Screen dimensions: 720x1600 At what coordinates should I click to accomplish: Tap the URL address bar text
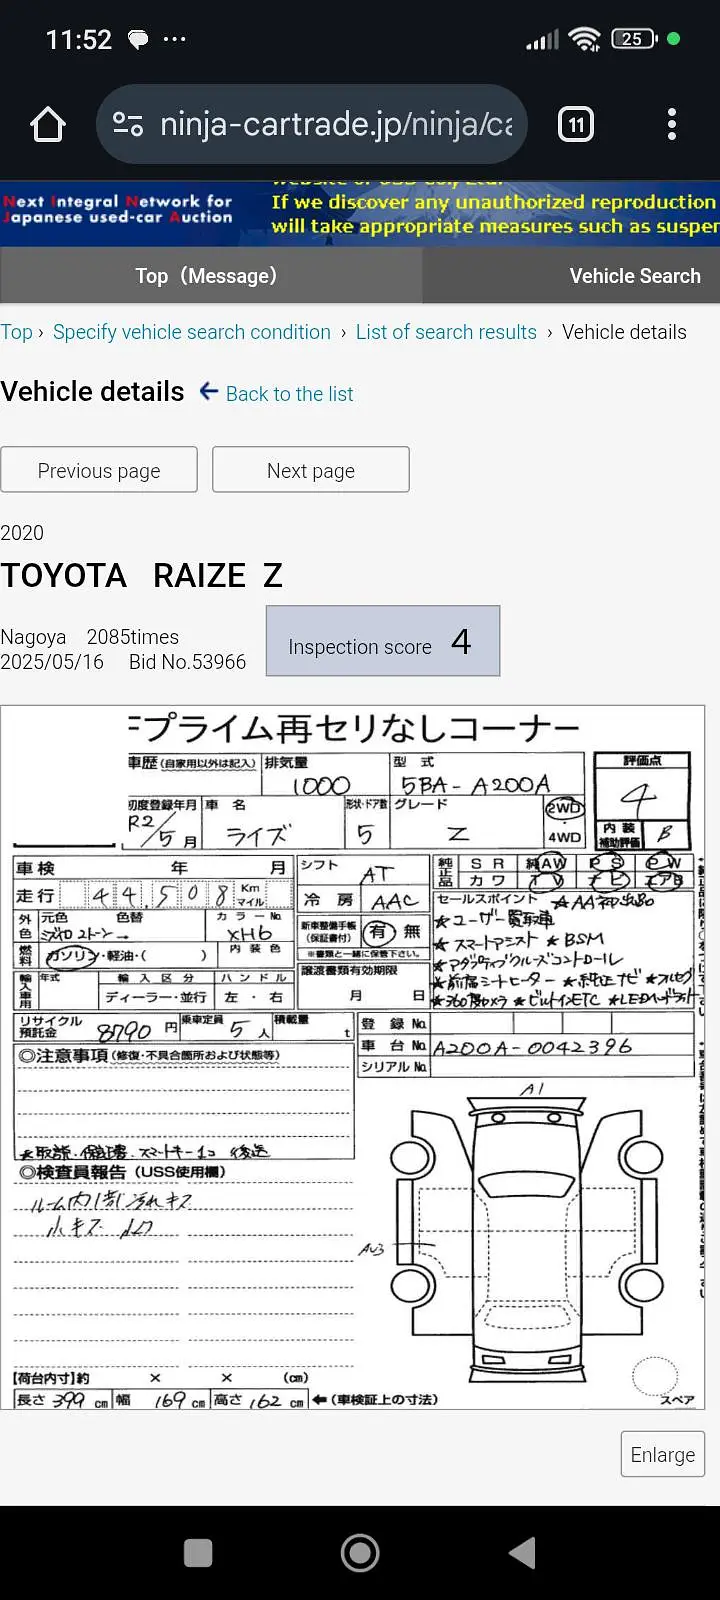(336, 125)
